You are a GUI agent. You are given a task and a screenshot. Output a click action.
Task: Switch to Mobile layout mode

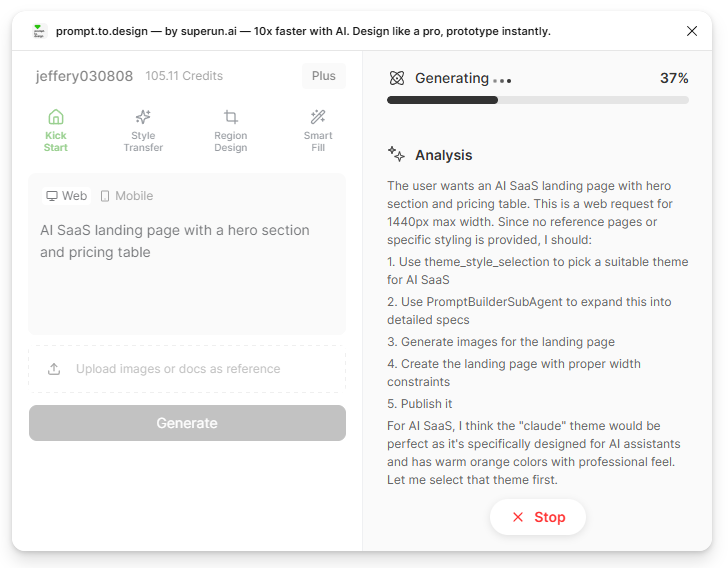[127, 196]
